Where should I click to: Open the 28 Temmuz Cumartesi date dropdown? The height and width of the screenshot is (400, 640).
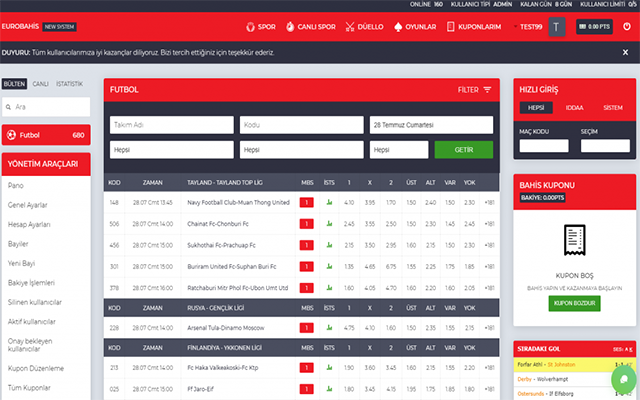(x=431, y=125)
